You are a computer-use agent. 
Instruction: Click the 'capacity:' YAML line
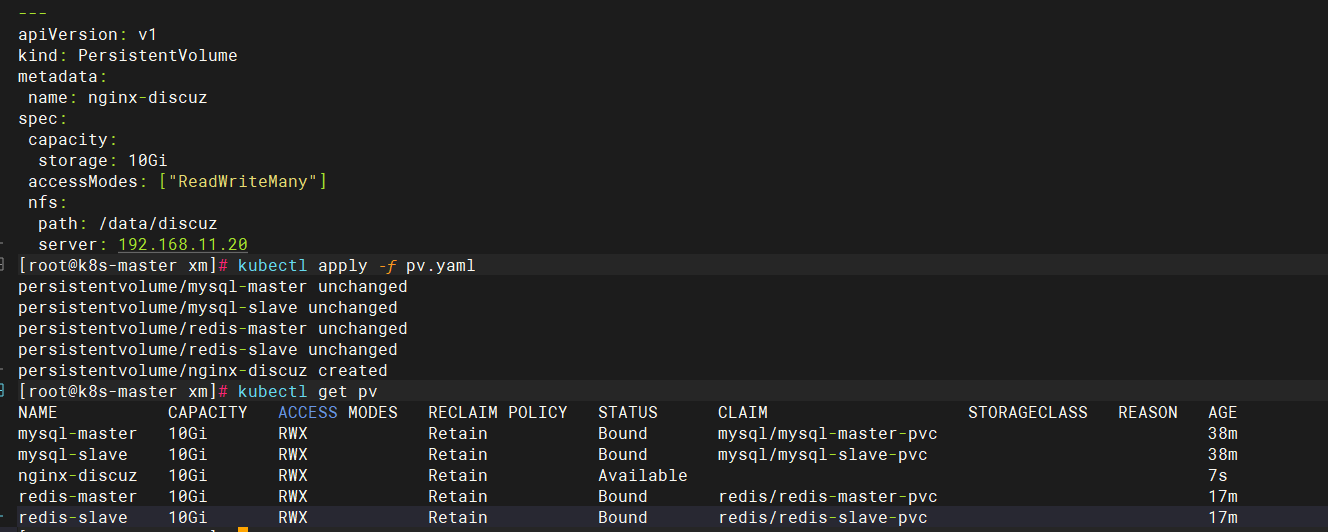pos(73,139)
